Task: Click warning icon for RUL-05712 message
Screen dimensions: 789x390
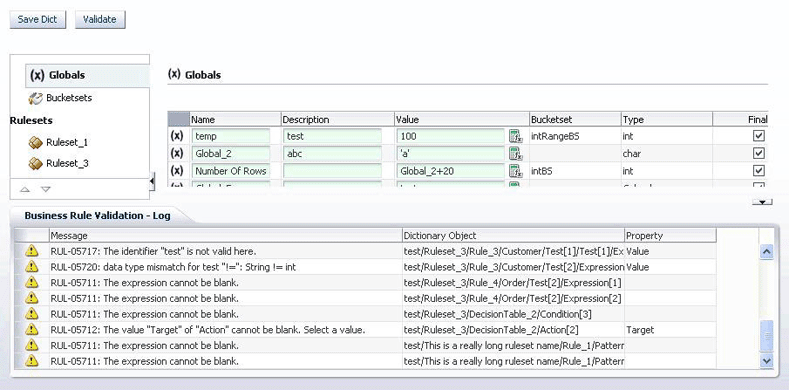Action: [x=32, y=330]
